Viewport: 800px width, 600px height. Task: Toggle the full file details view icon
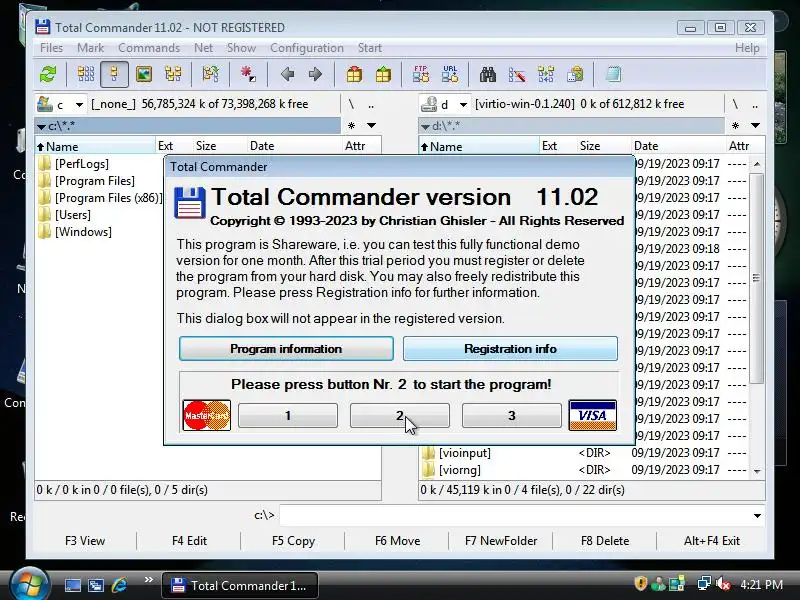[x=114, y=74]
